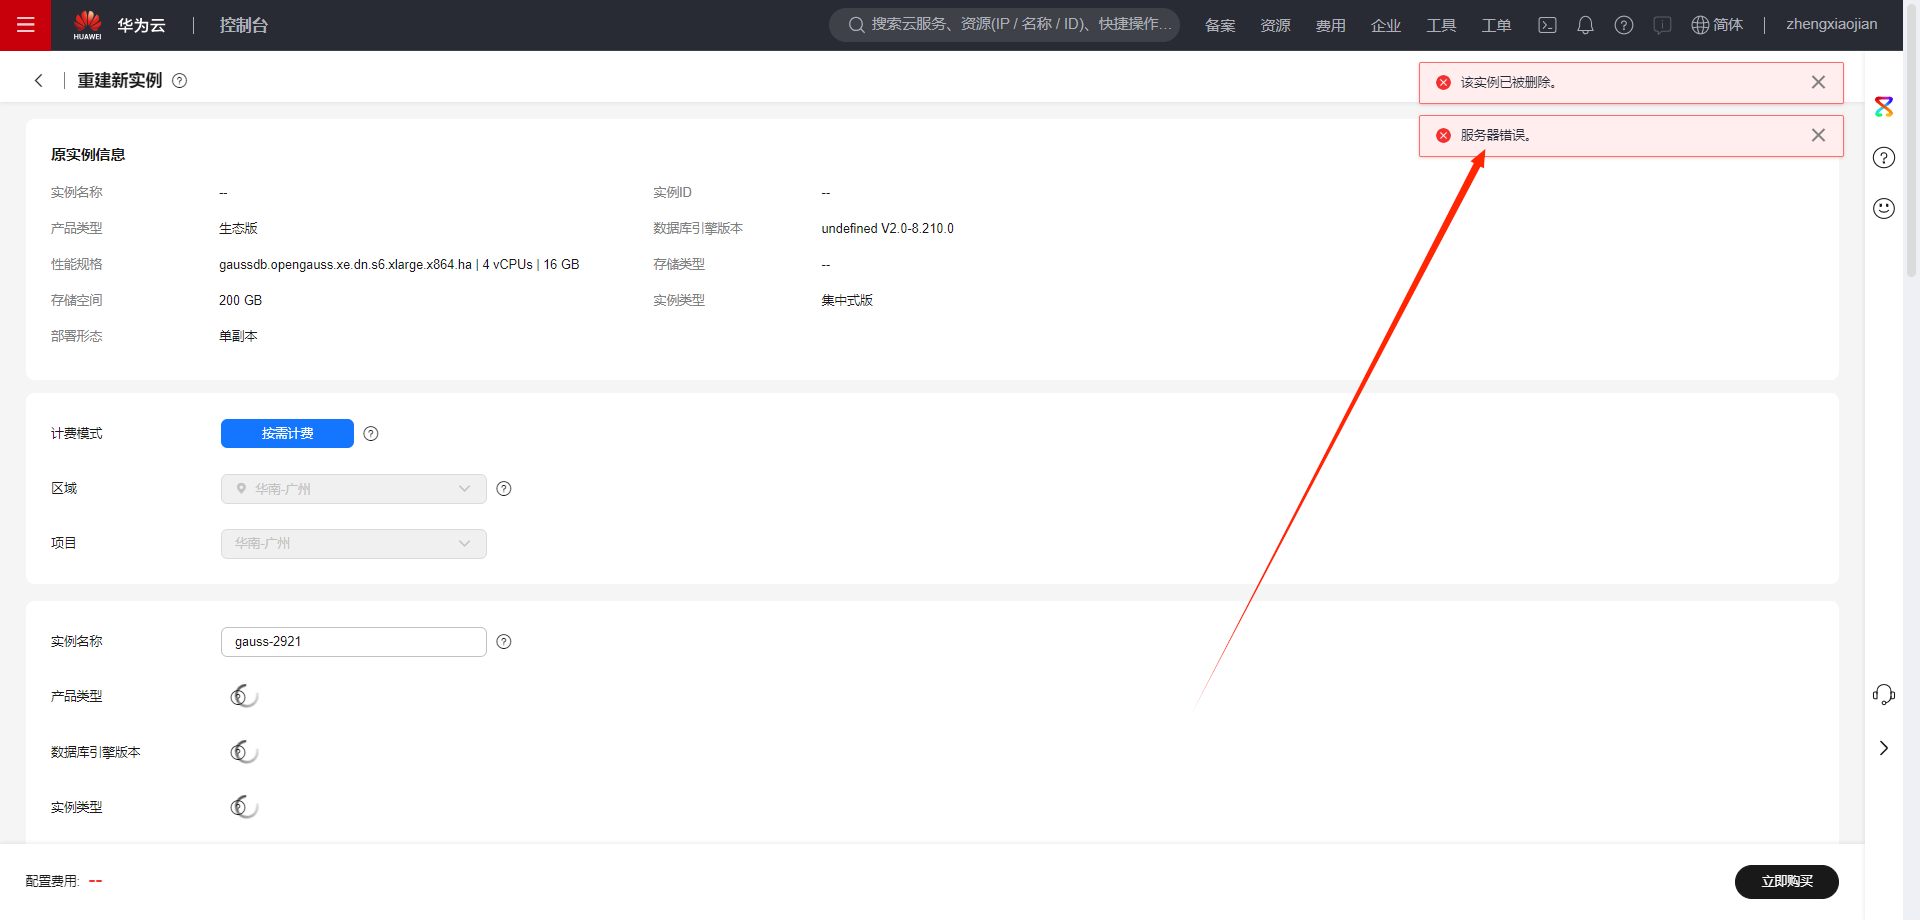
Task: Click the 配置费用 label at the bottom
Action: pyautogui.click(x=52, y=881)
